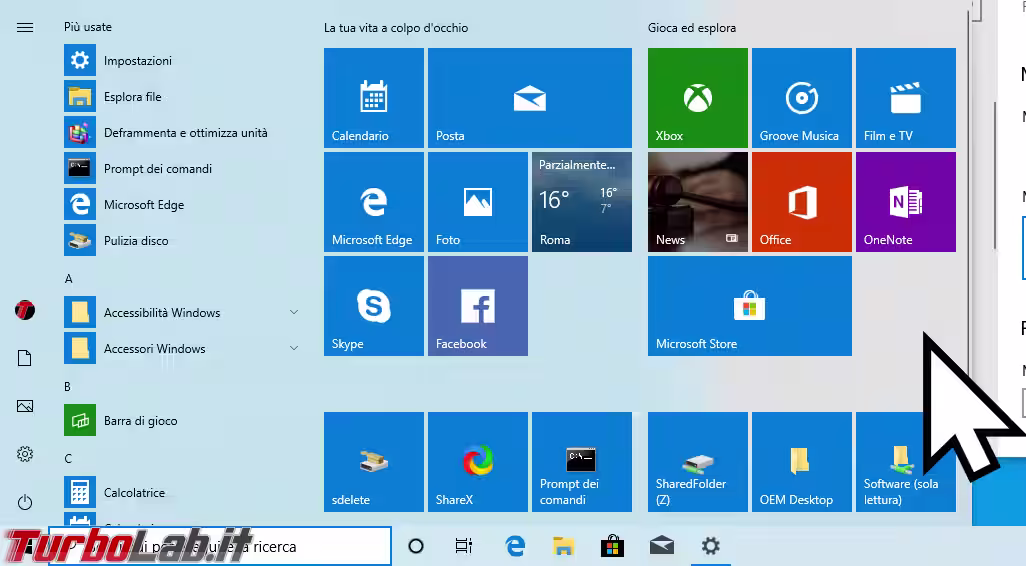Open Settings gear in Start sidebar

(25, 454)
